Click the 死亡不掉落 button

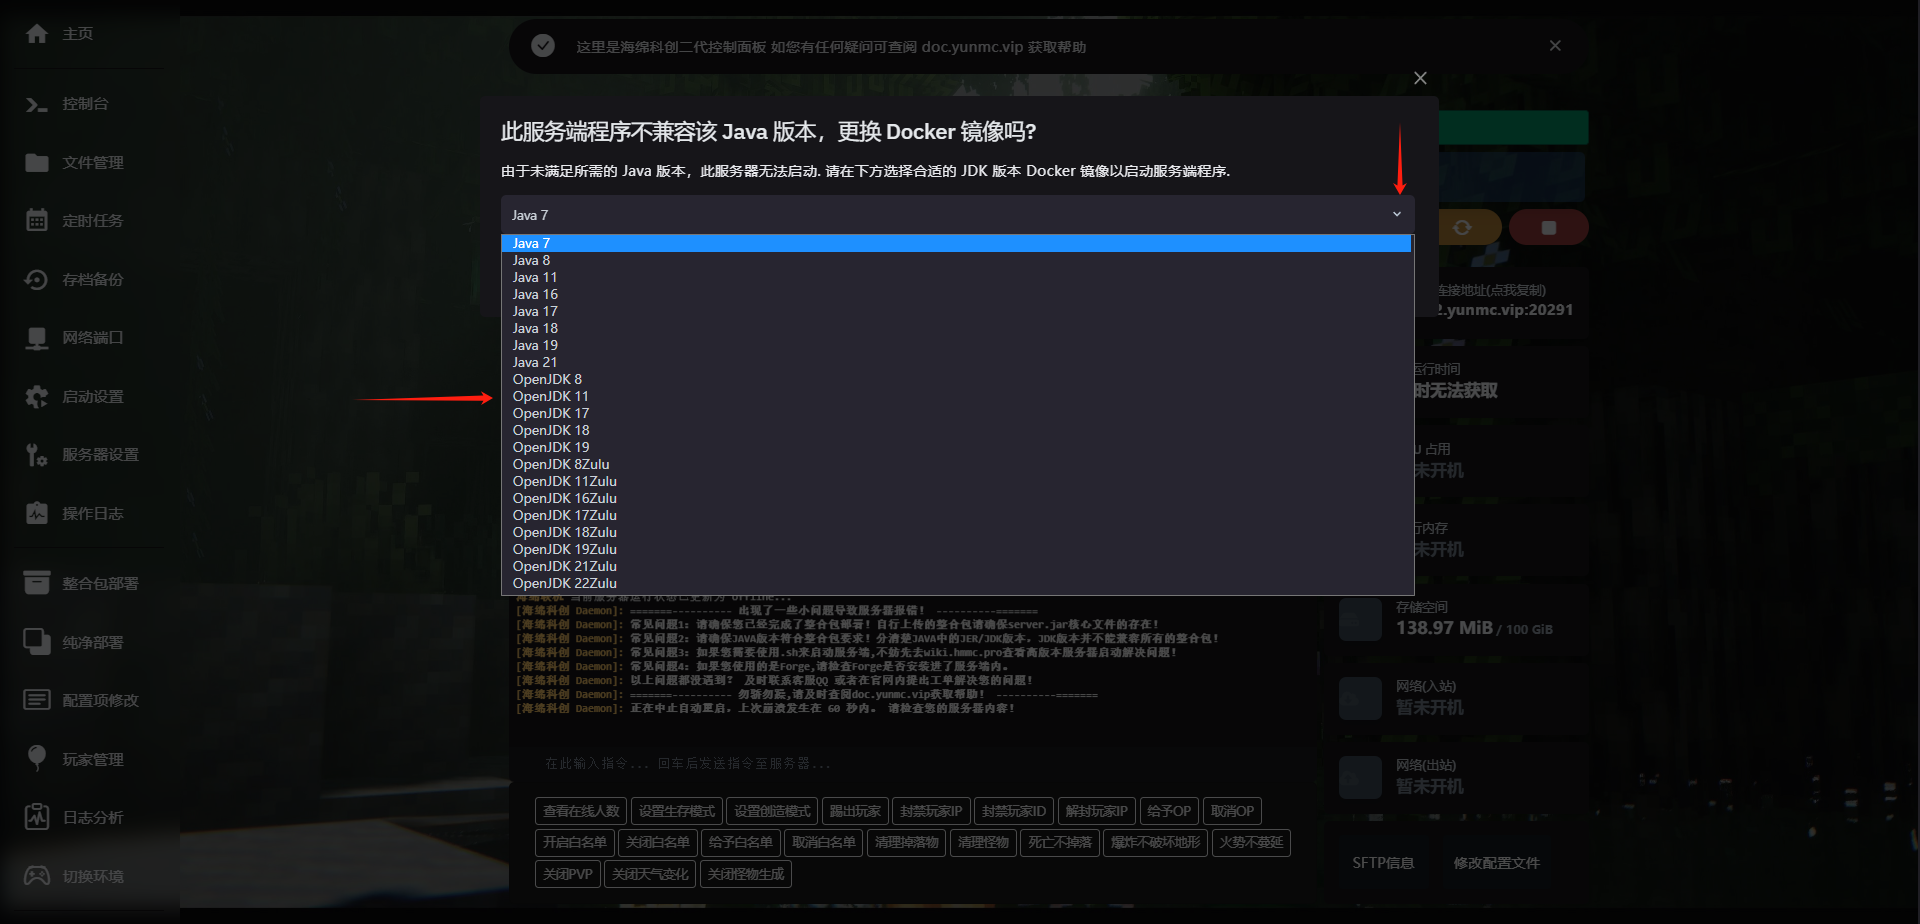pos(1060,842)
